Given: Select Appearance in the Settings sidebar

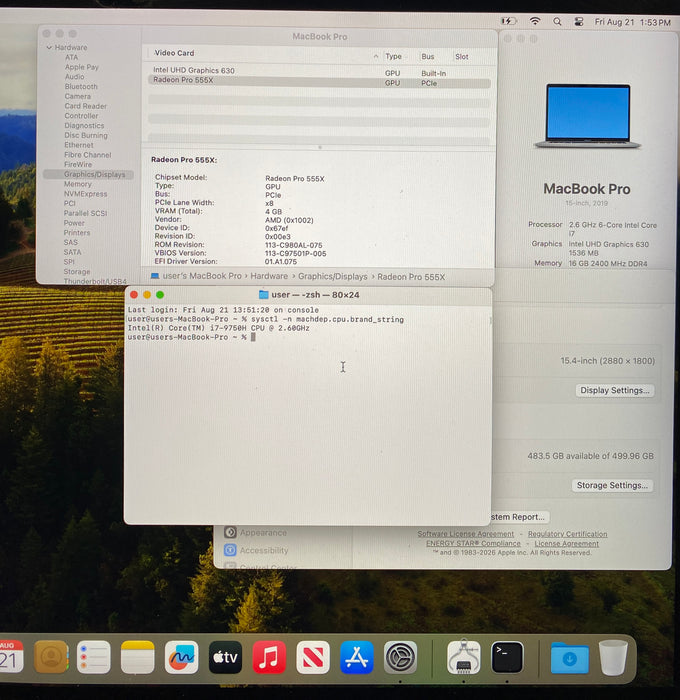Looking at the screenshot, I should pyautogui.click(x=263, y=533).
